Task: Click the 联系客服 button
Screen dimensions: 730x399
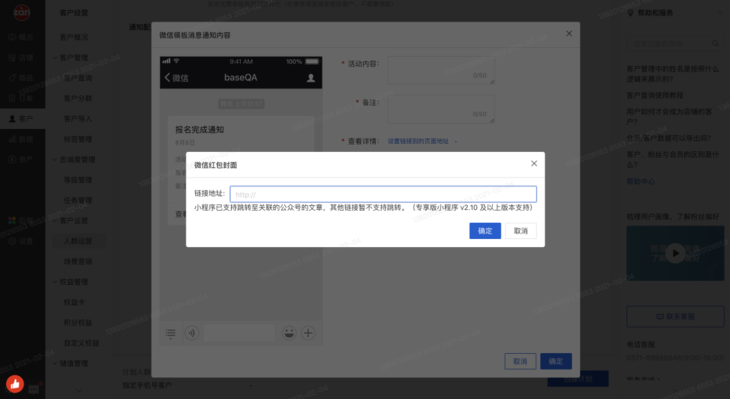Action: click(675, 317)
